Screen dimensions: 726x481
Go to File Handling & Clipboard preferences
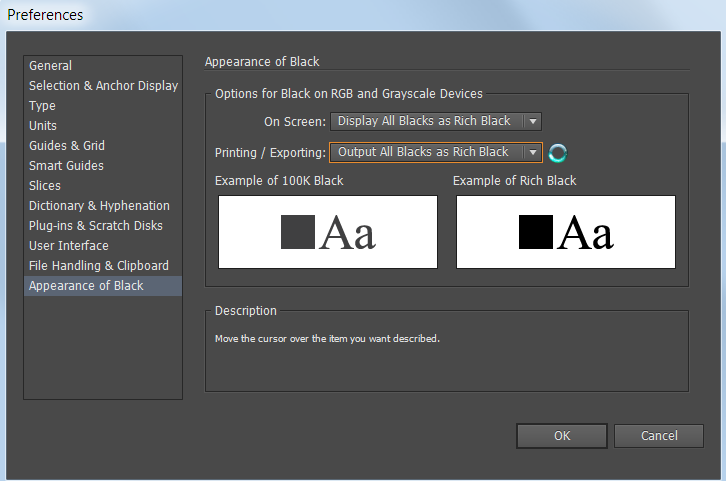(103, 265)
